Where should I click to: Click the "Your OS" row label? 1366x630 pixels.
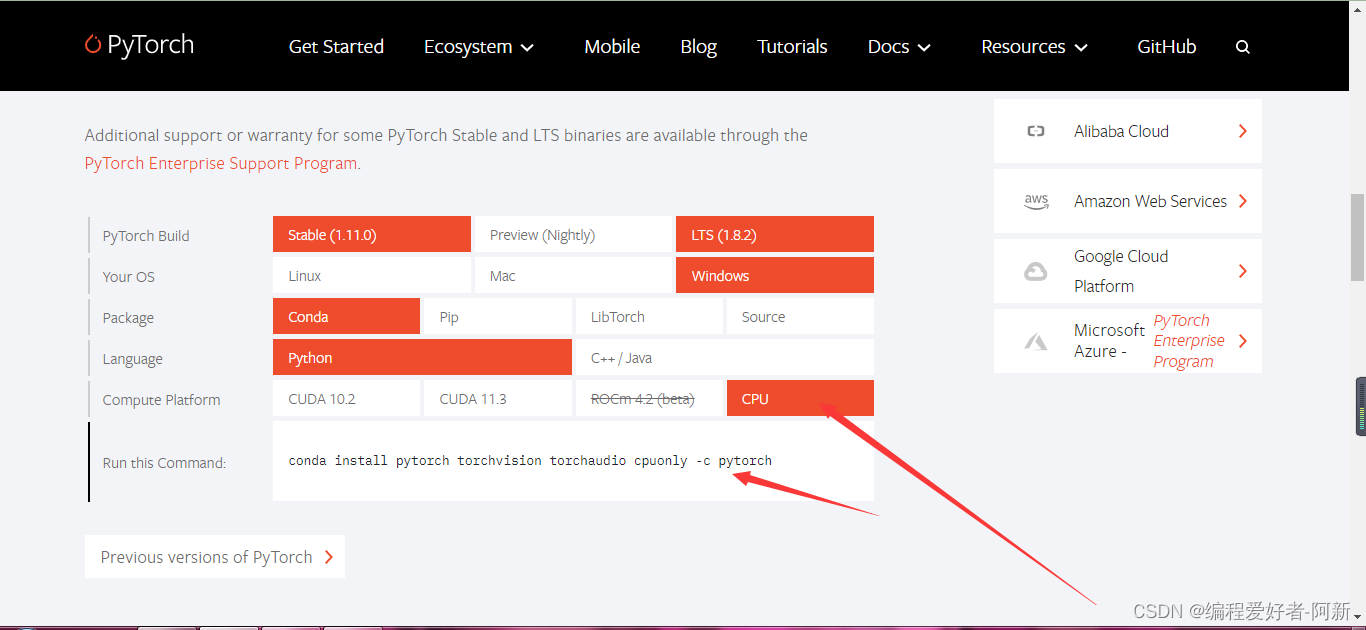(129, 277)
